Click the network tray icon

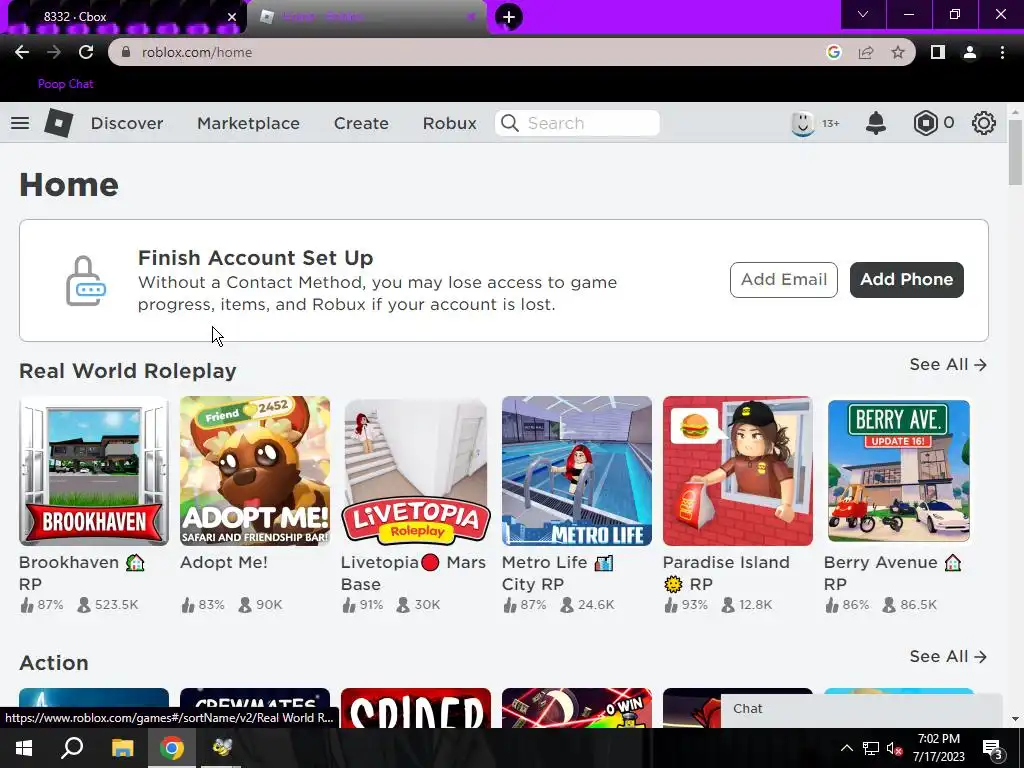(871, 749)
